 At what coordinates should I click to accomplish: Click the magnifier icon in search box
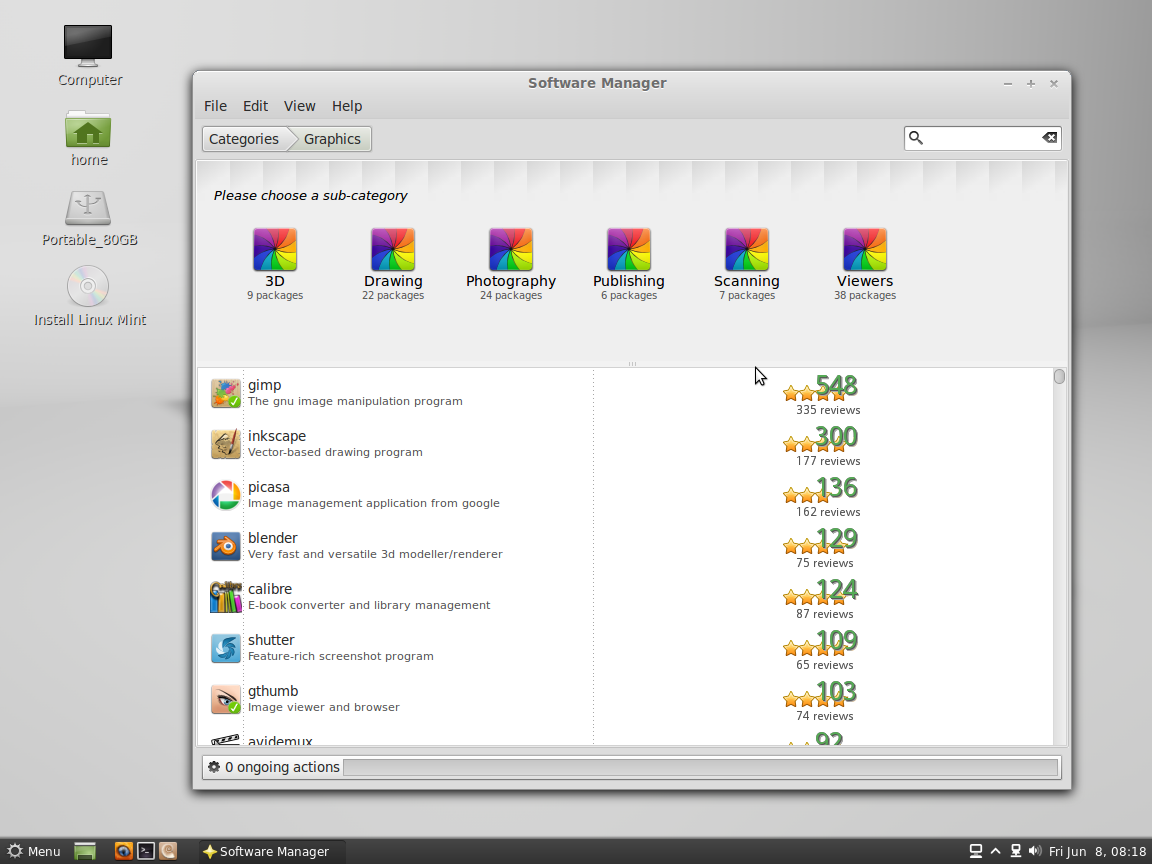coord(916,137)
